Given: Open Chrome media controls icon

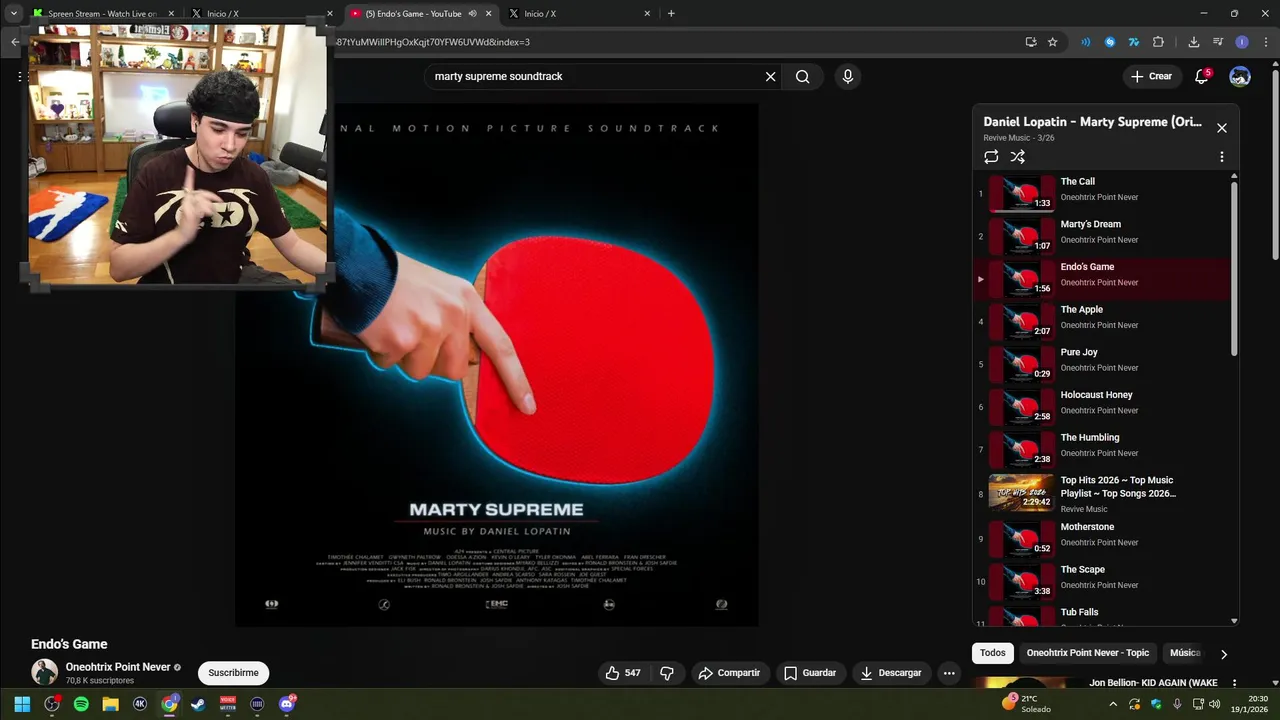Looking at the screenshot, I should (x=1217, y=42).
